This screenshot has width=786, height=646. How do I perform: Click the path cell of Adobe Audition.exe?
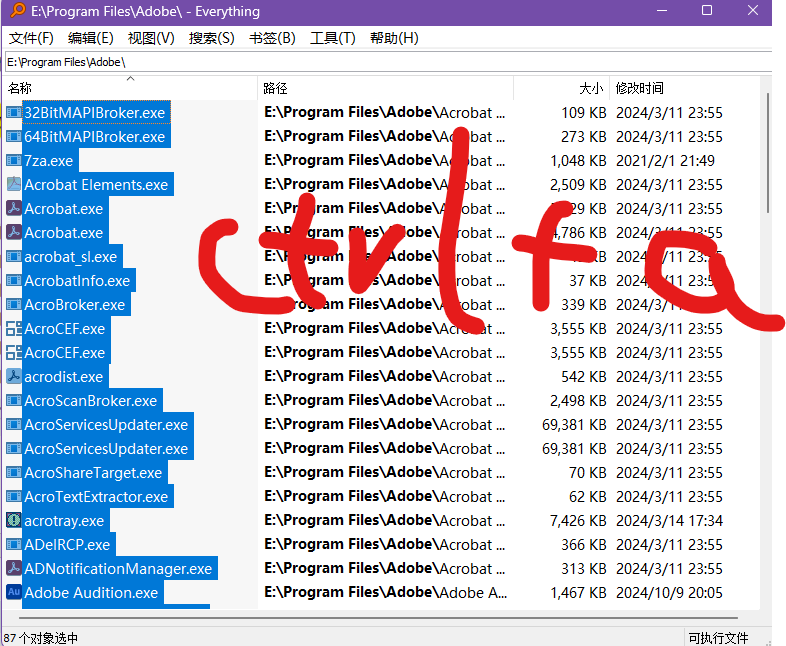coord(385,592)
